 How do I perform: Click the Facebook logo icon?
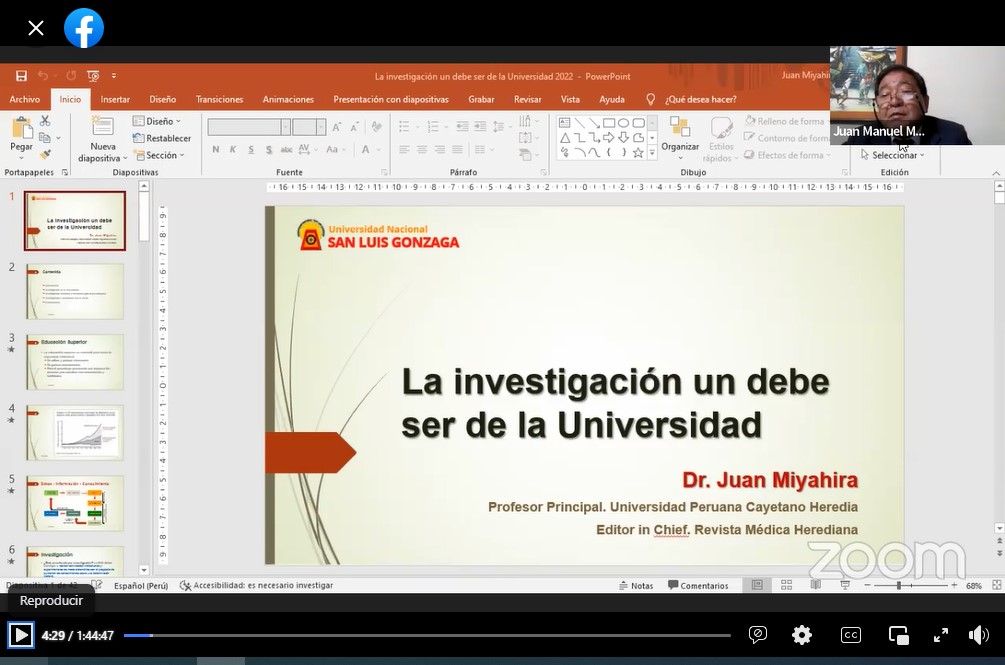tap(84, 28)
